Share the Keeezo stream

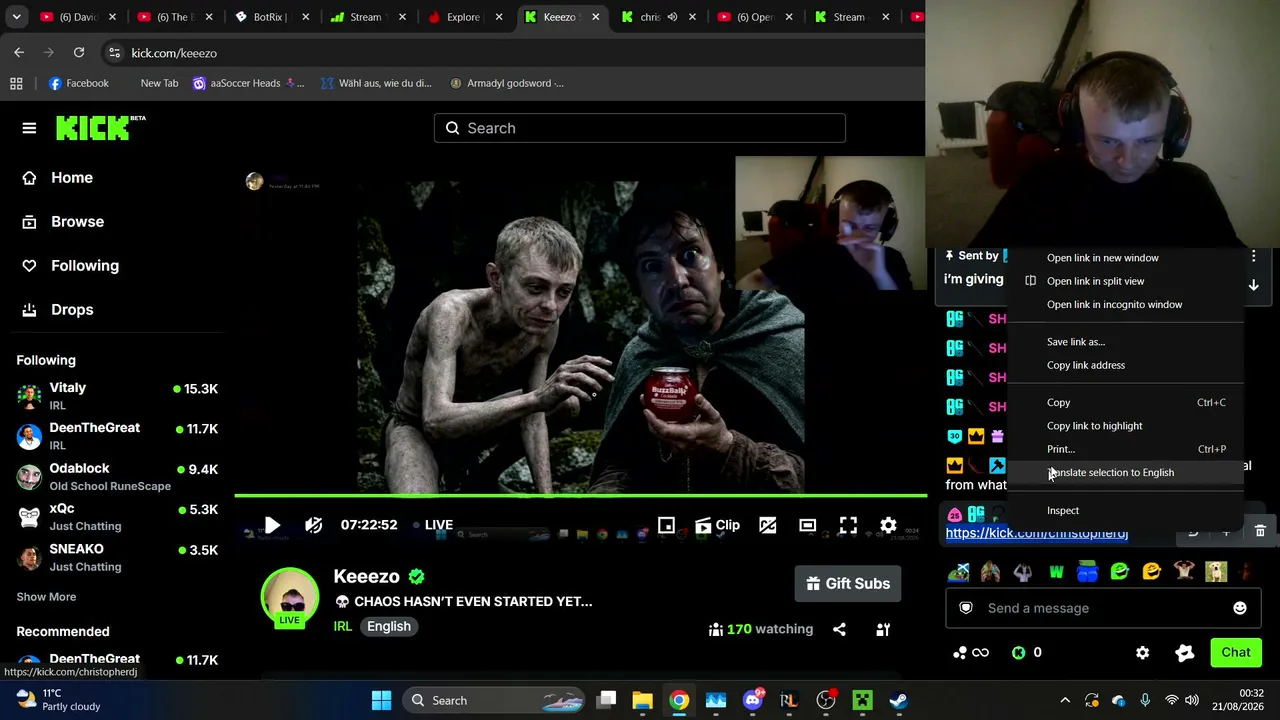(x=839, y=629)
